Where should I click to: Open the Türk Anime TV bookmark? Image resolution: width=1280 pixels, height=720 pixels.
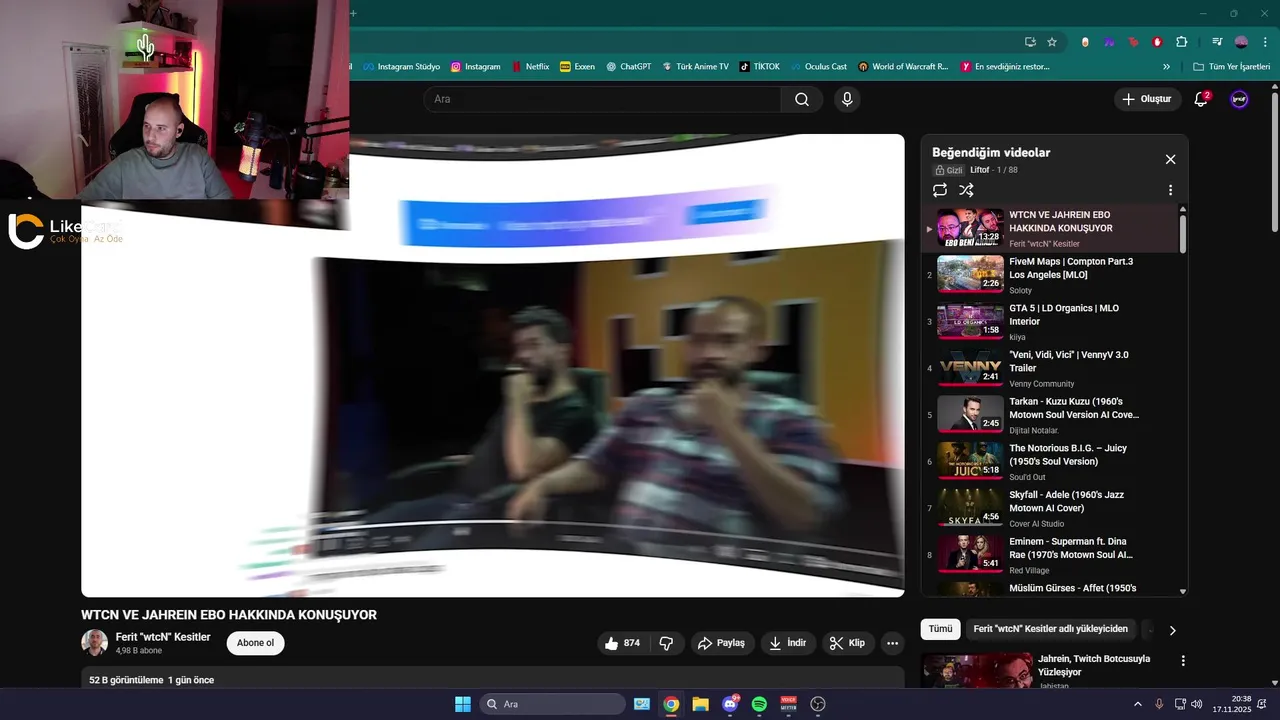point(695,67)
